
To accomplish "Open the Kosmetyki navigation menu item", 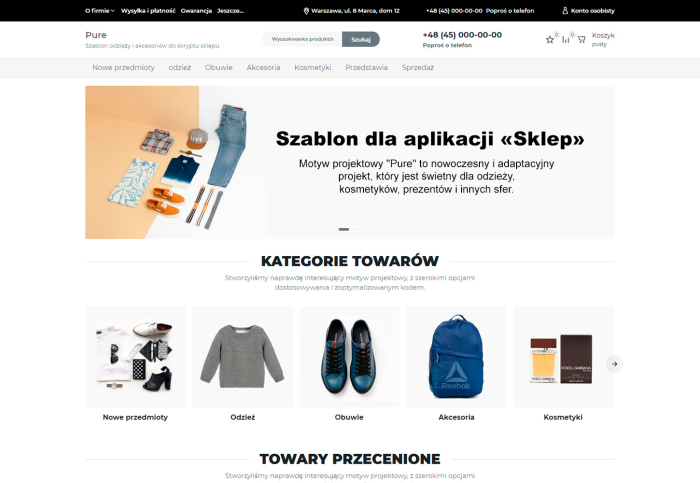I will click(x=312, y=67).
